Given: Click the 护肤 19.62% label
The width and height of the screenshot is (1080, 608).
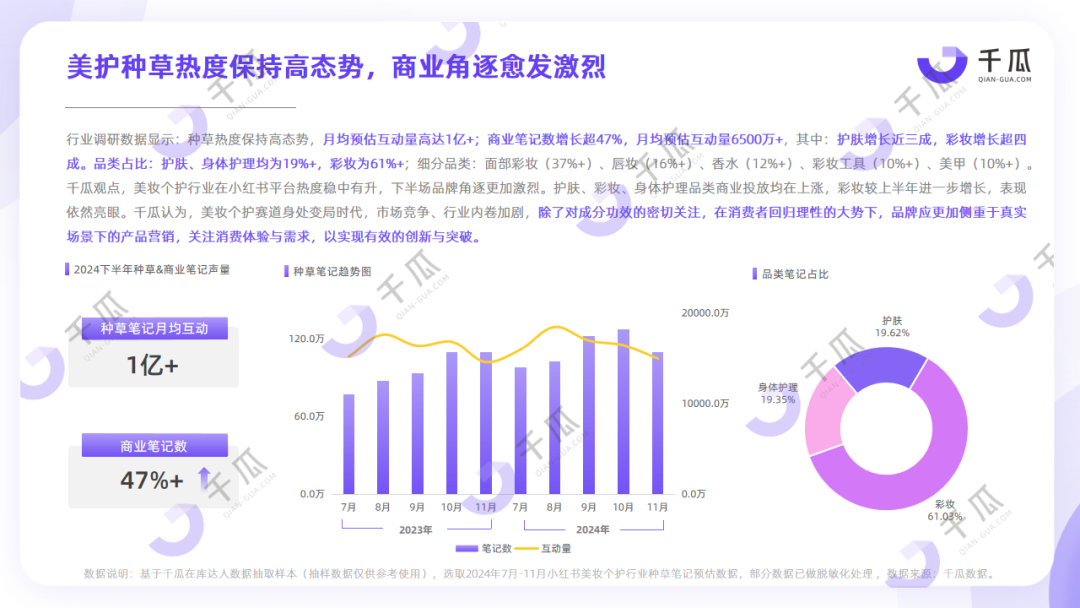Looking at the screenshot, I should (x=892, y=327).
